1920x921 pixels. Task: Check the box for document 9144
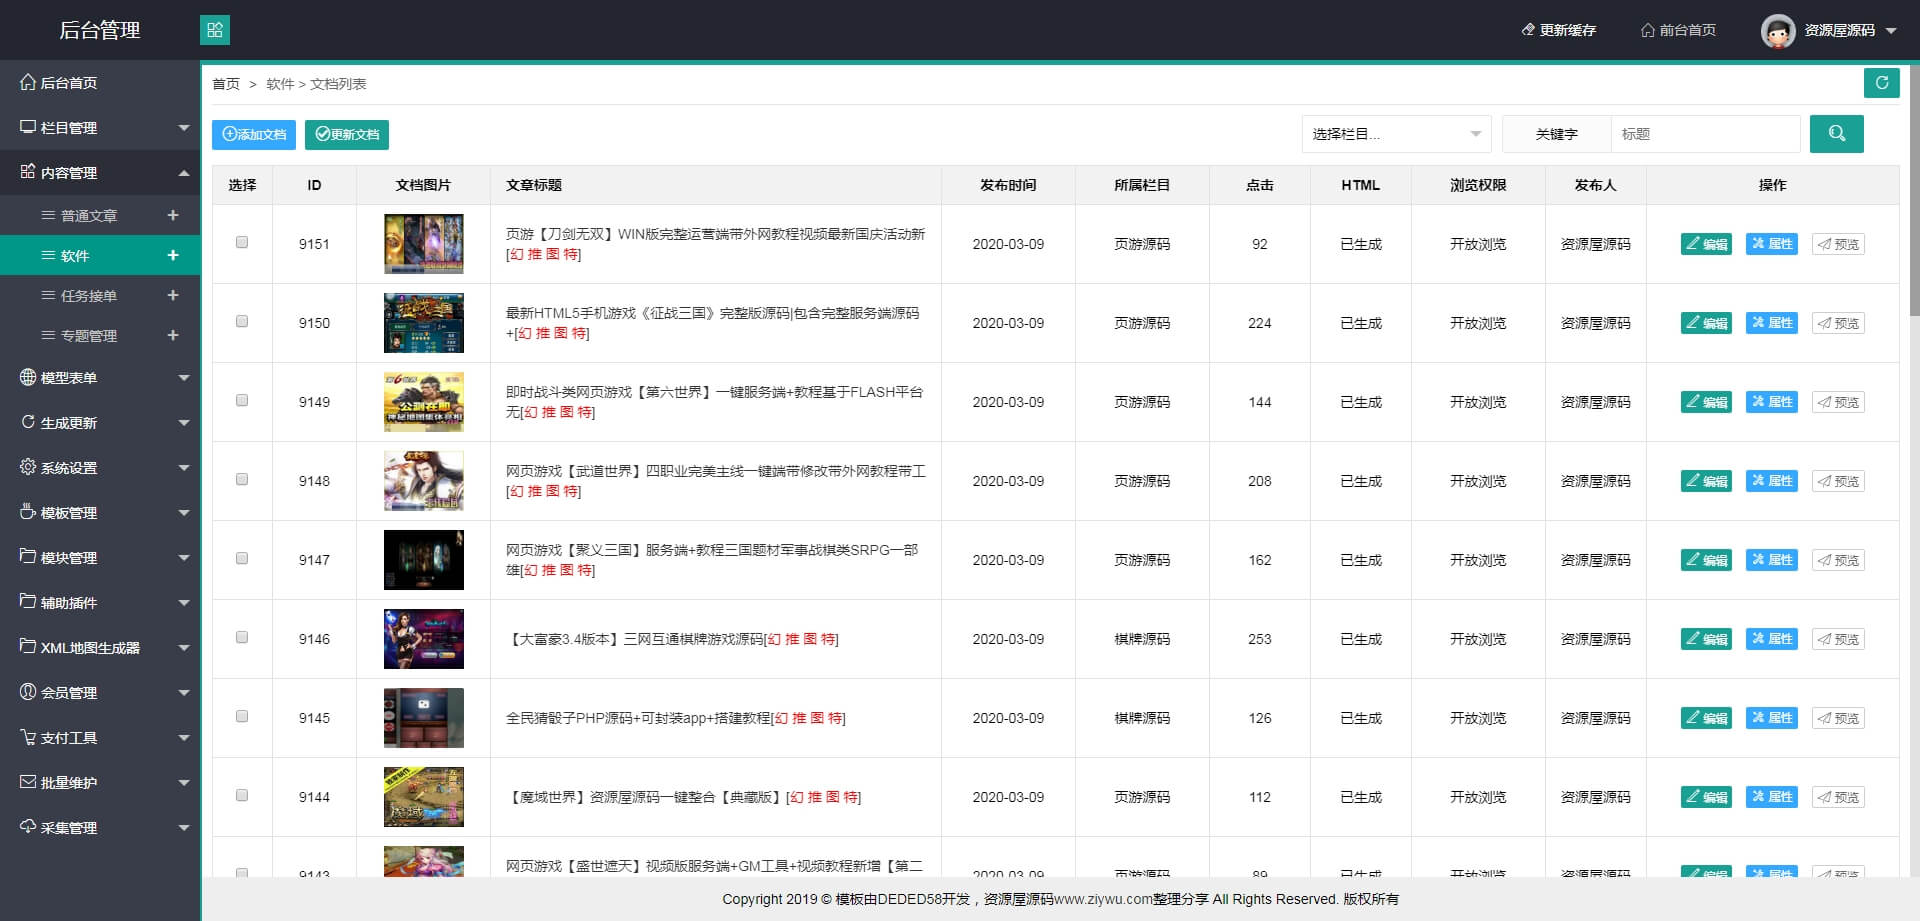pos(242,795)
